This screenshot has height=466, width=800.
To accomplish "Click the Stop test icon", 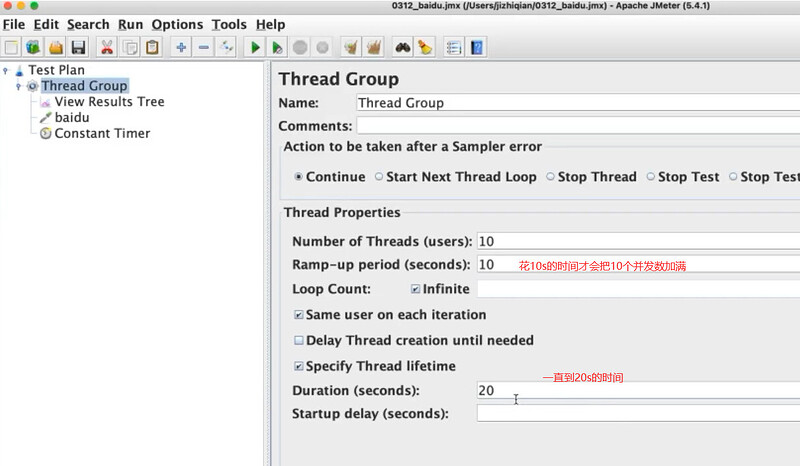I will 300,47.
